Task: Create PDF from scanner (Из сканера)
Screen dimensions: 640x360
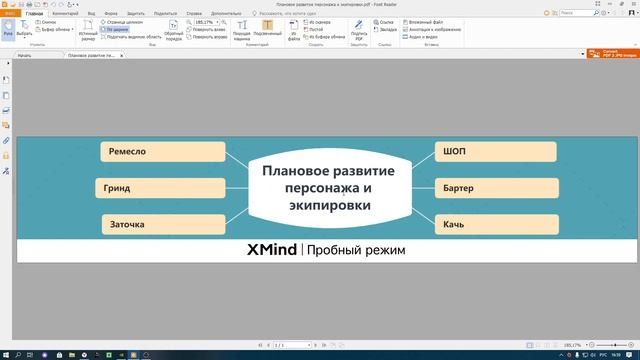Action: tap(317, 22)
